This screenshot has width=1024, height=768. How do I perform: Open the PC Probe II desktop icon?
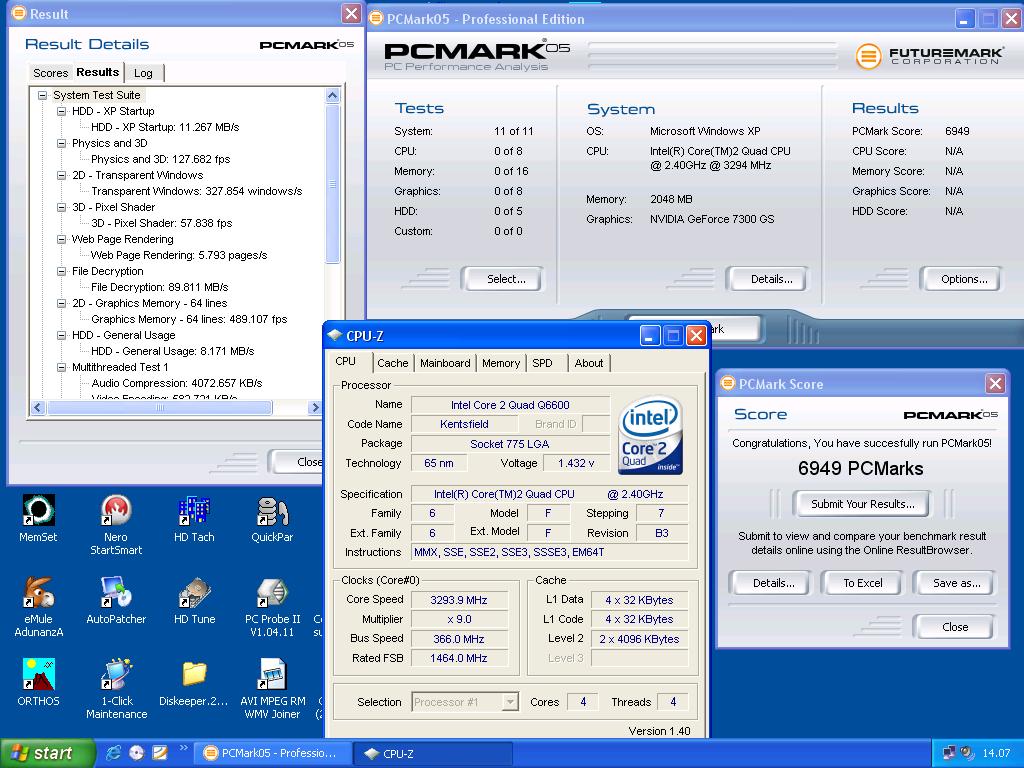pyautogui.click(x=272, y=592)
